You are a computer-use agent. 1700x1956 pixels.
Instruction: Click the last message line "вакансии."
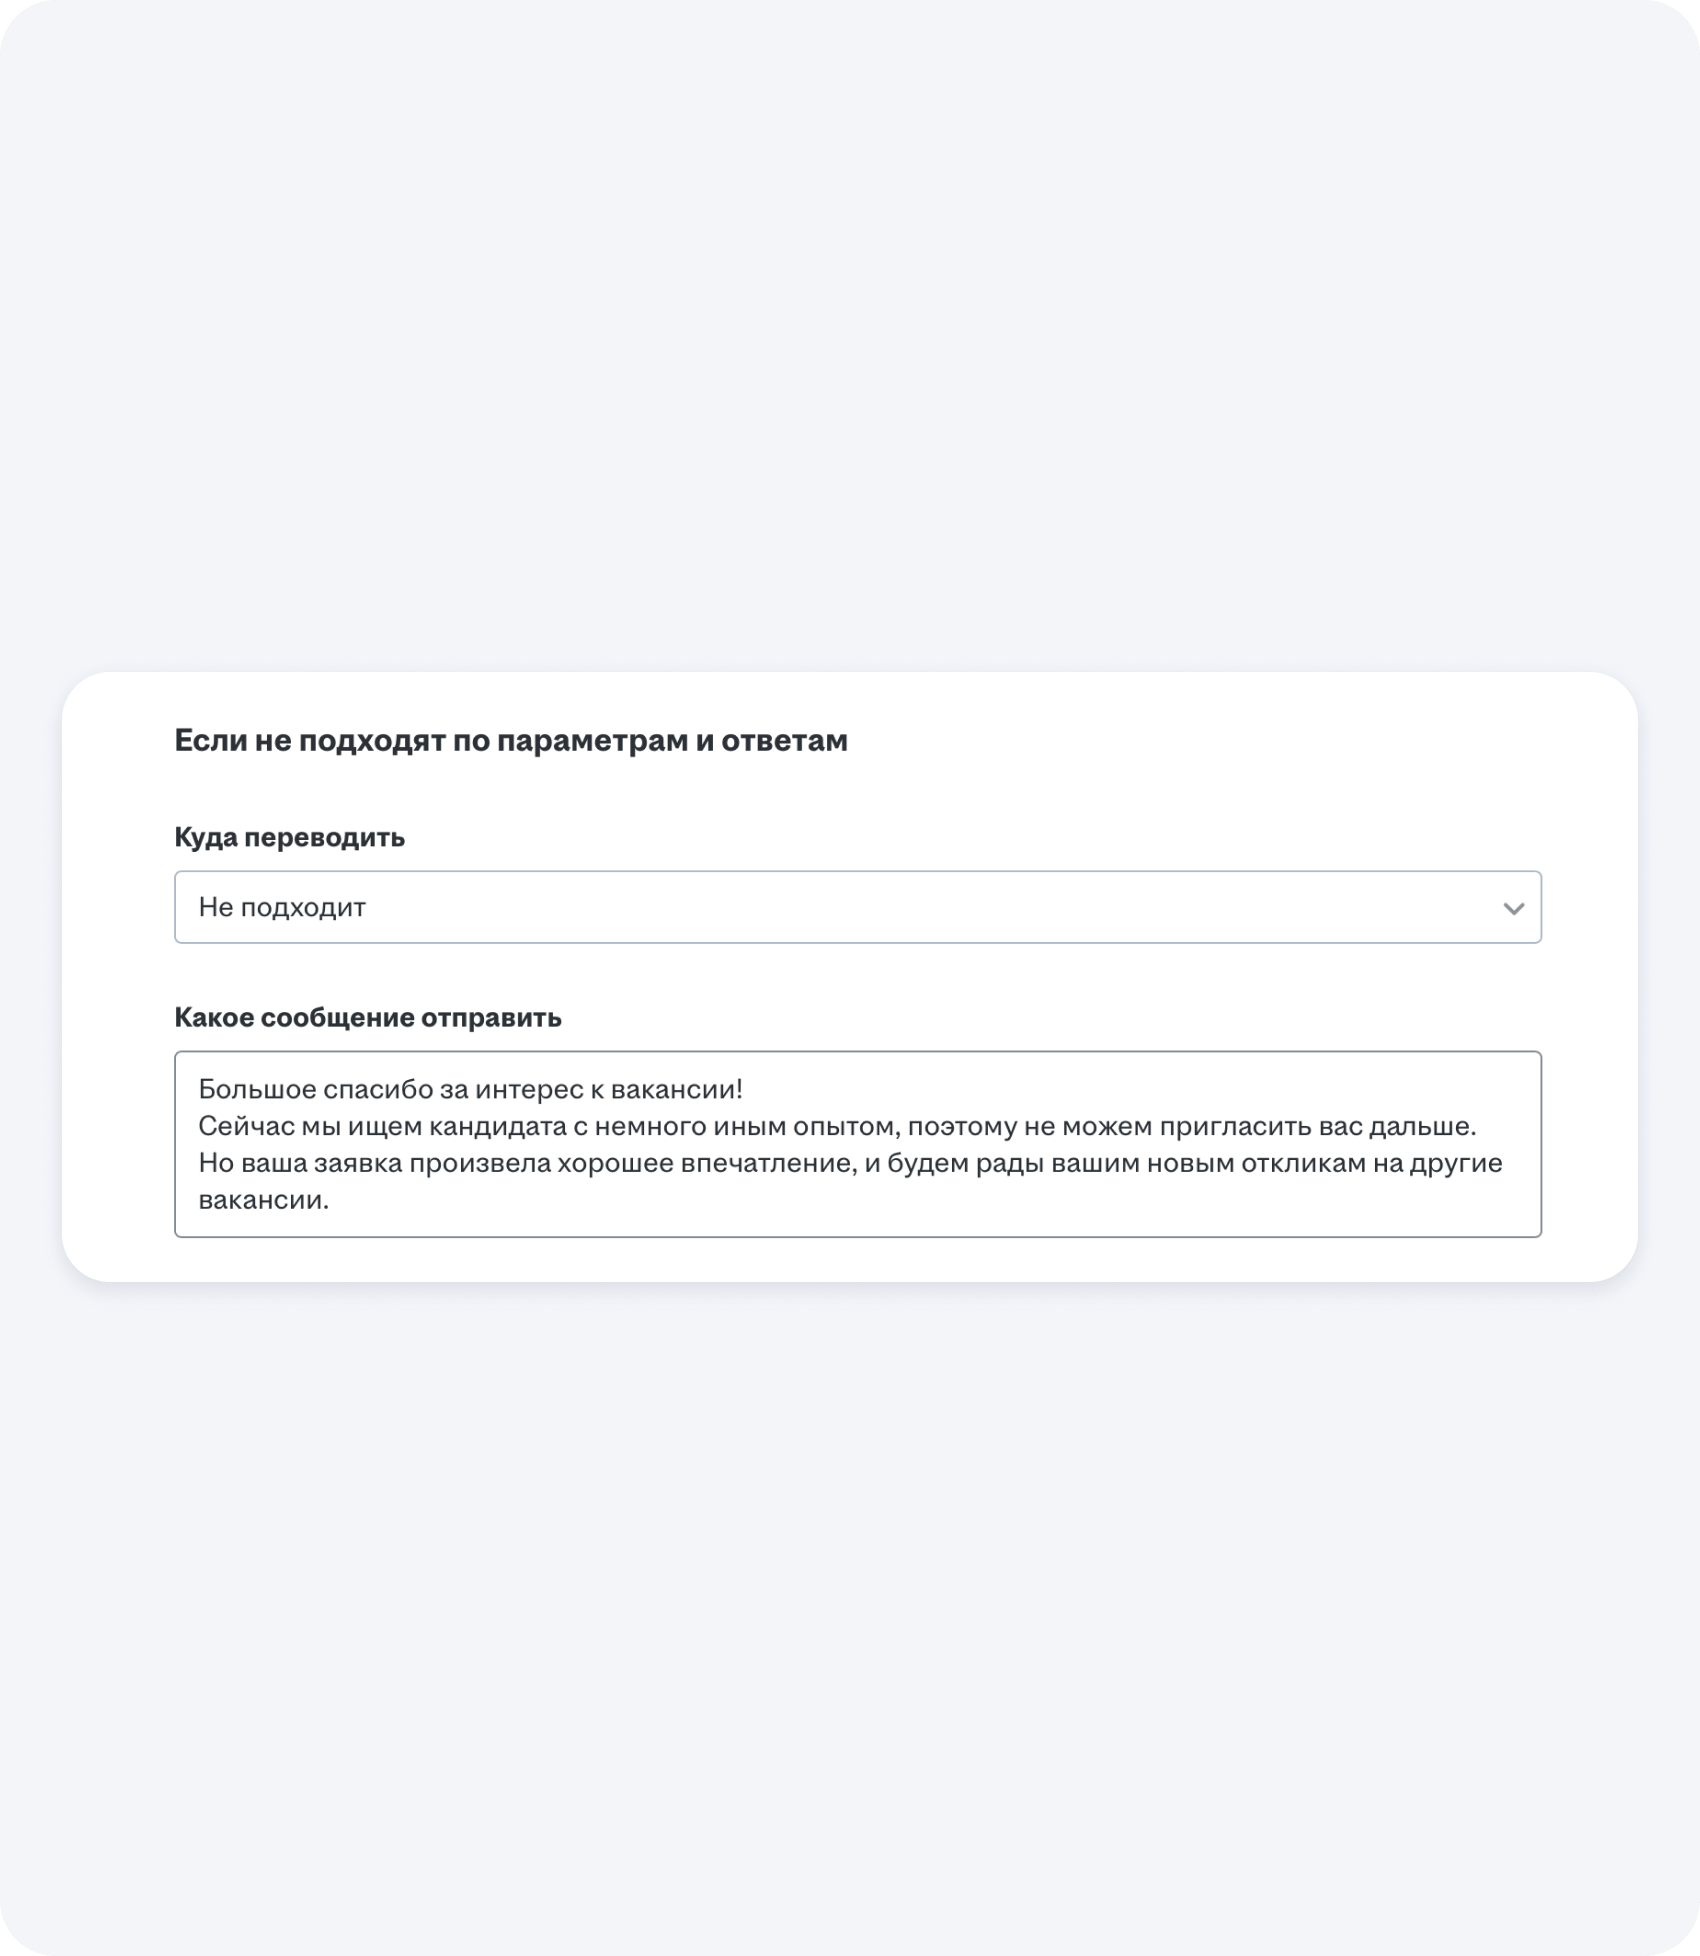(264, 1200)
